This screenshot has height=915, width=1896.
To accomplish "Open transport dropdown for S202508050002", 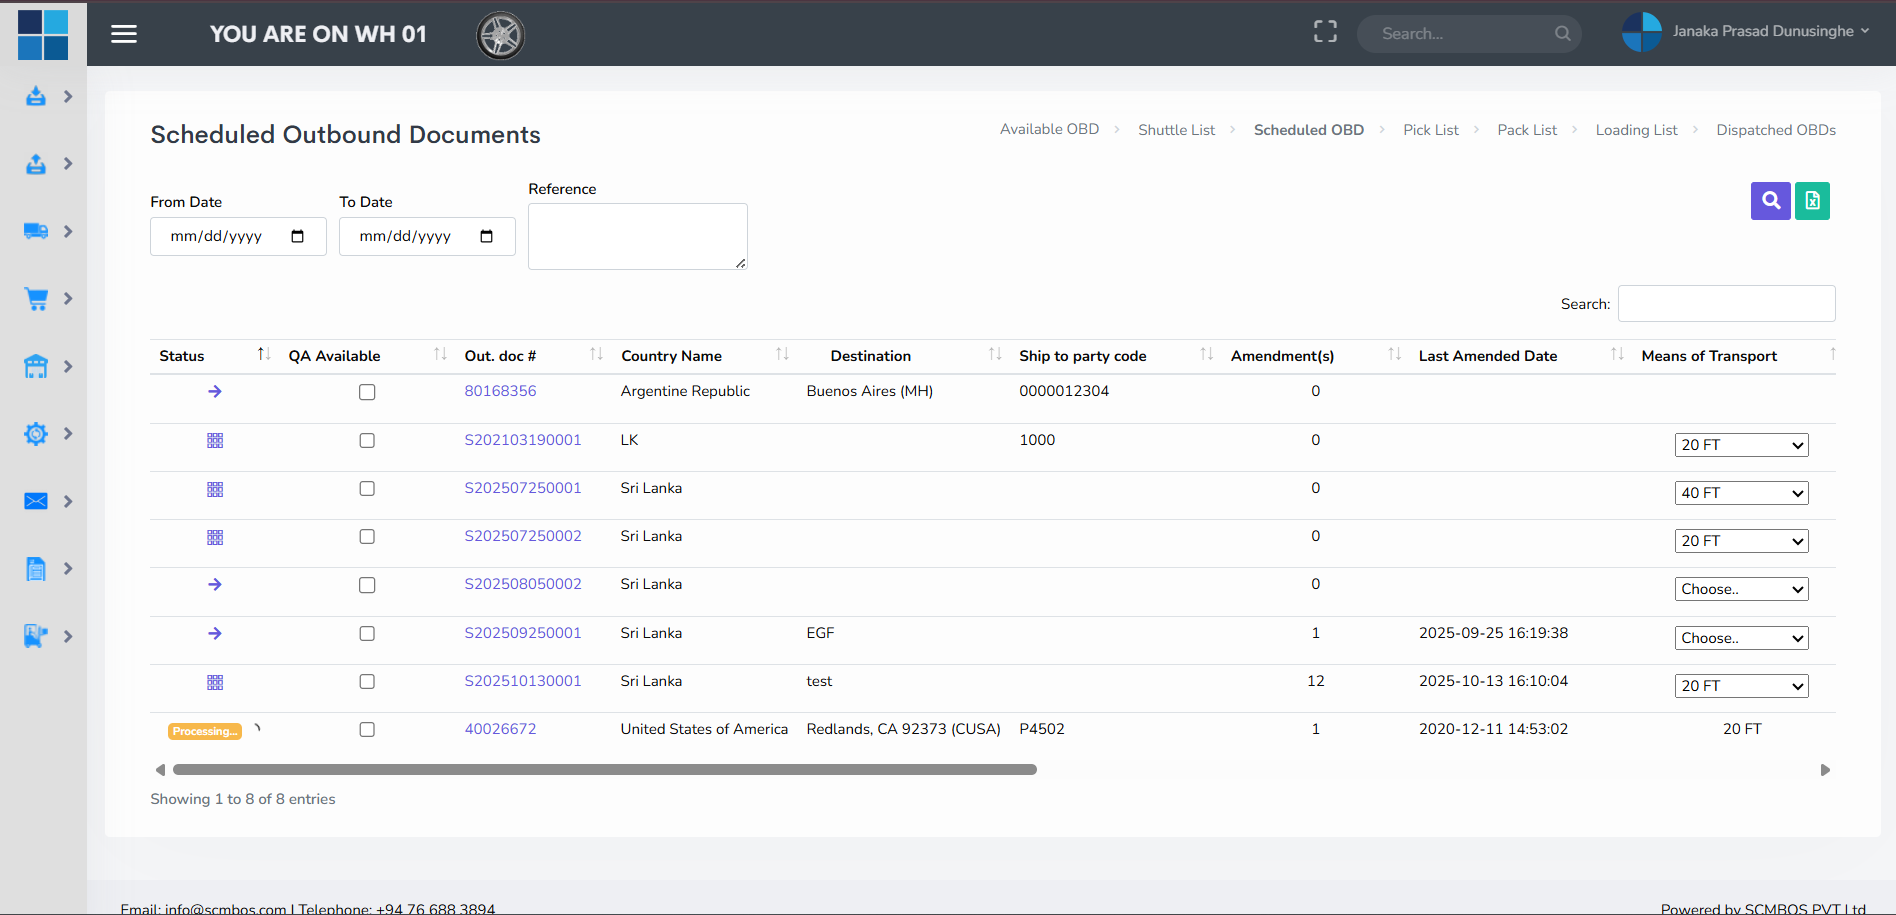I will pyautogui.click(x=1741, y=590).
